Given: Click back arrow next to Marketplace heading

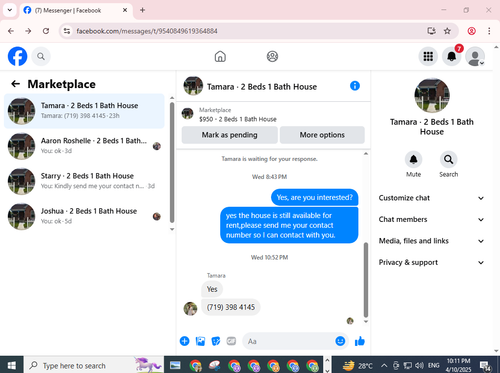Looking at the screenshot, I should 15,84.
